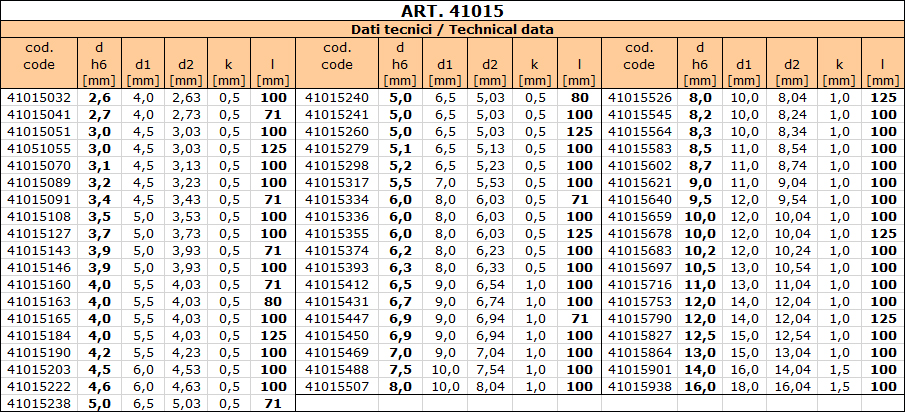Click the ART. 41015 title header

(452, 11)
